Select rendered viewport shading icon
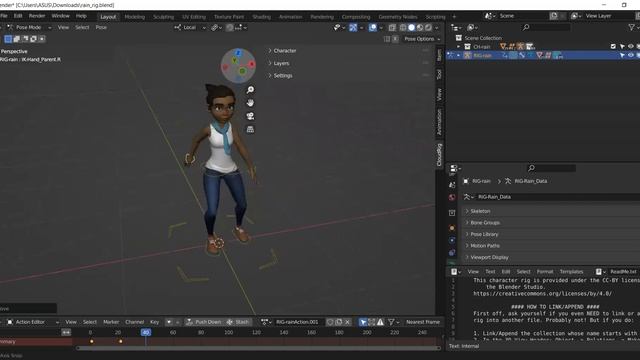Viewport: 640px width, 360px height. coord(428,27)
